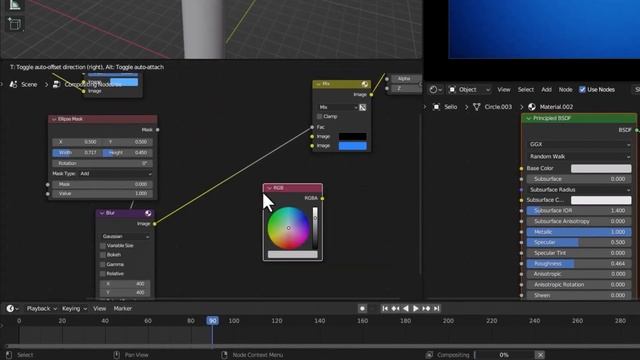640x360 pixels.
Task: Open Gaussian filter type dropdown
Action: 125,236
